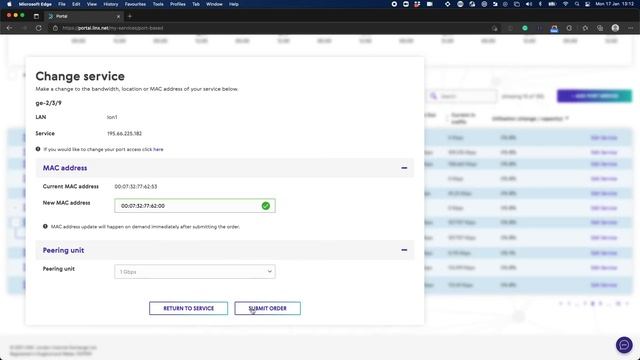Click Submit Order button
The image size is (640, 360).
click(267, 308)
